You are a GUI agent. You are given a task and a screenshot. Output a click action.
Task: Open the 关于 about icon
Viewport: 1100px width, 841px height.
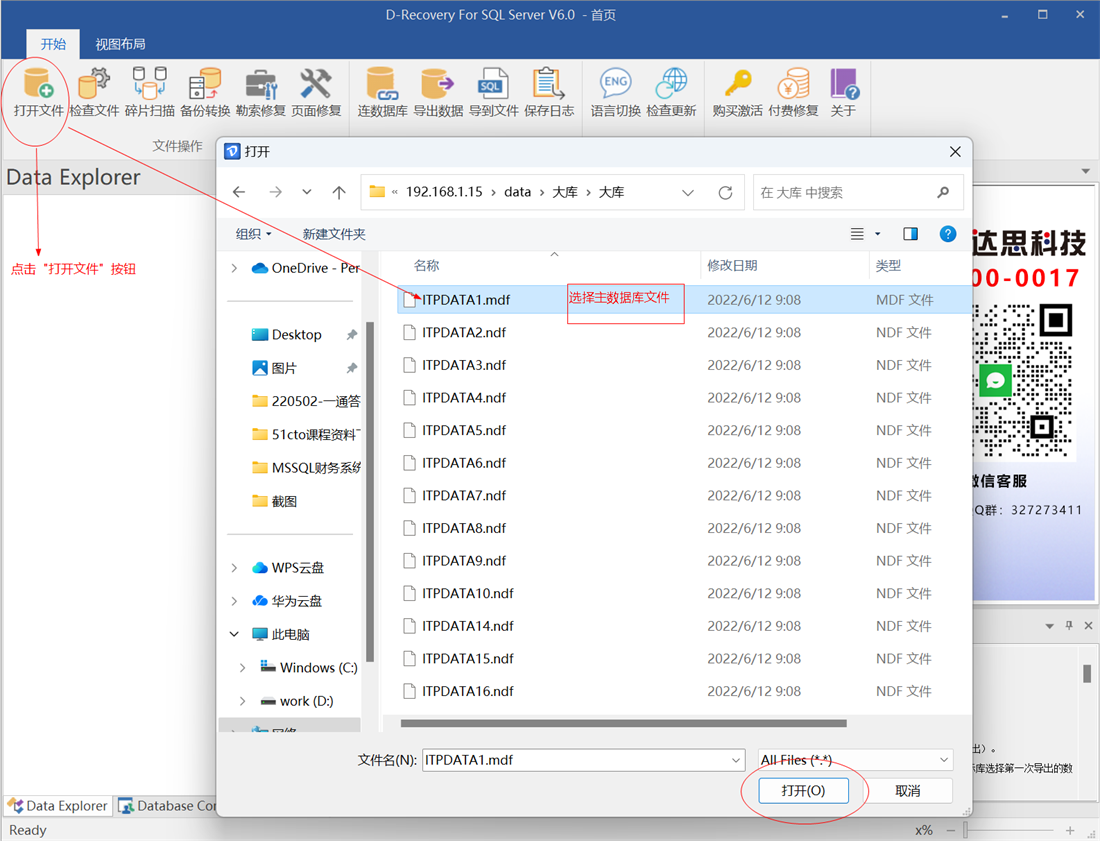tap(843, 92)
